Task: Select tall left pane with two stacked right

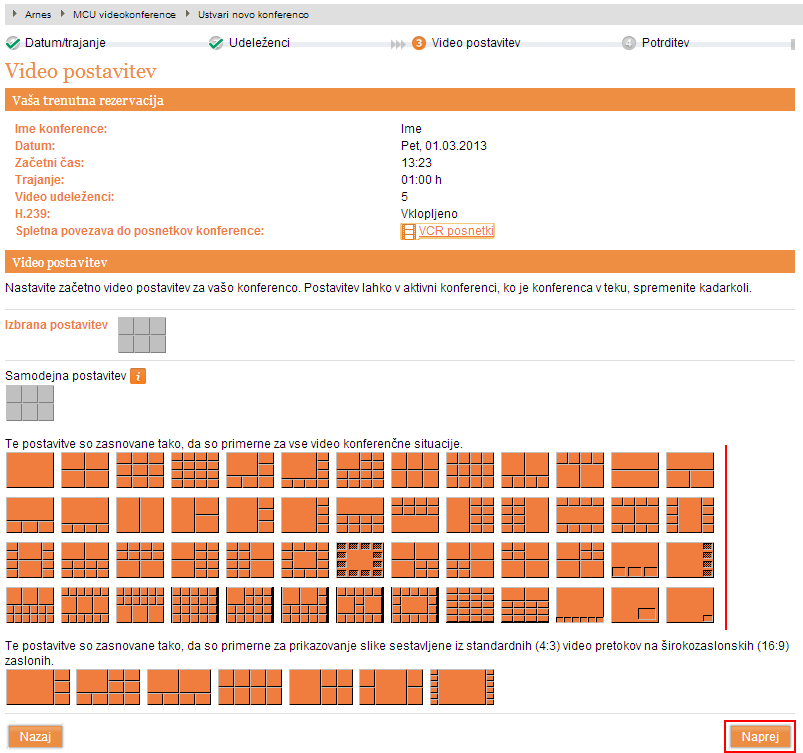Action: point(195,515)
